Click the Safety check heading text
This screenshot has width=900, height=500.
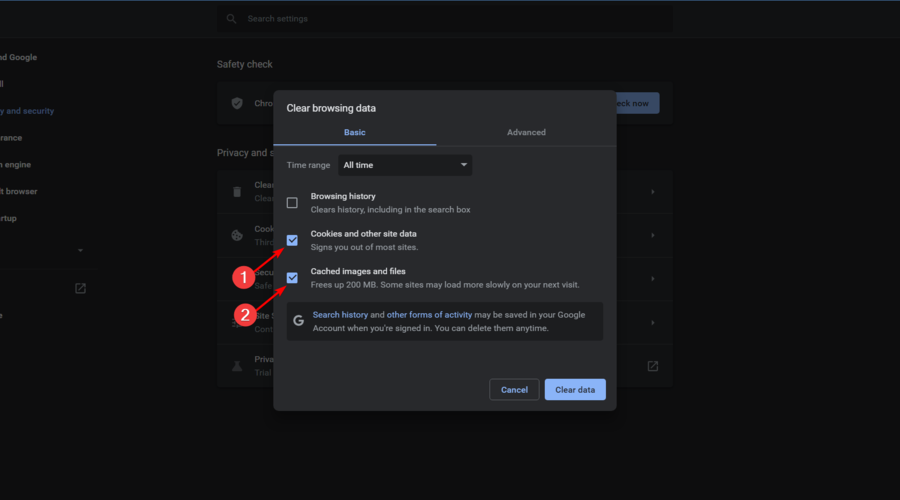pyautogui.click(x=245, y=64)
